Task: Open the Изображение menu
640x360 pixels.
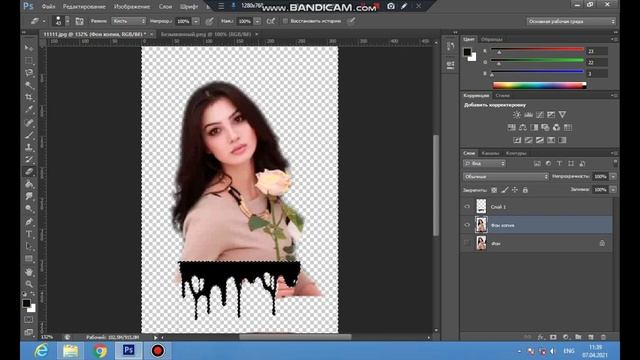Action: click(x=132, y=7)
